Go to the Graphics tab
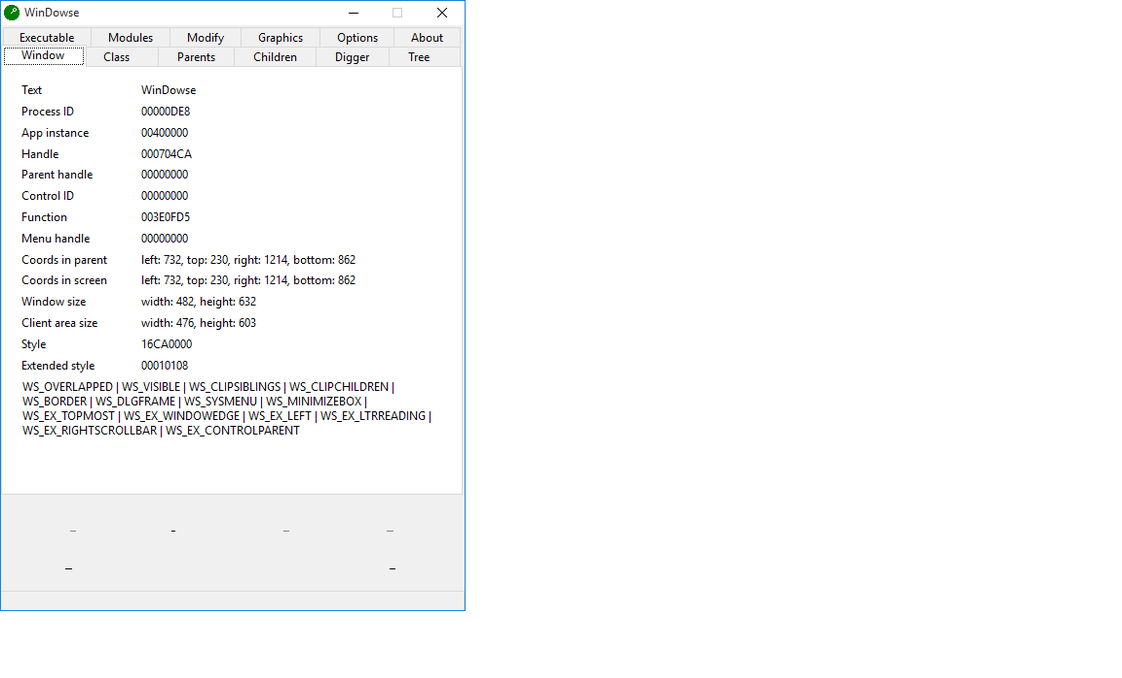The width and height of the screenshot is (1122, 678). click(x=280, y=37)
